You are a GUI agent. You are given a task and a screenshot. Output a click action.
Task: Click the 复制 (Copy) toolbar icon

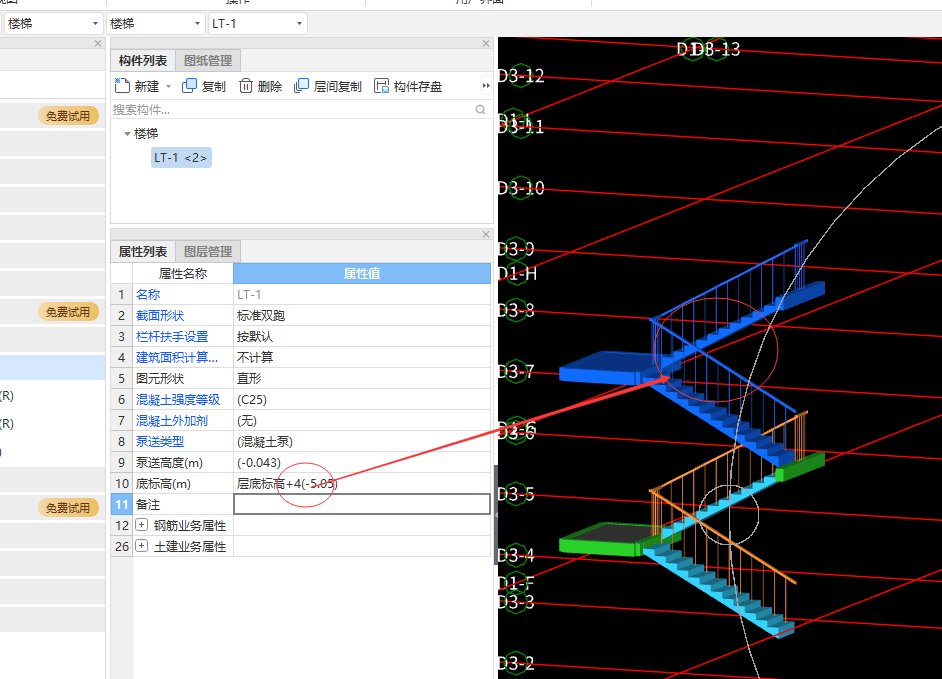click(189, 86)
